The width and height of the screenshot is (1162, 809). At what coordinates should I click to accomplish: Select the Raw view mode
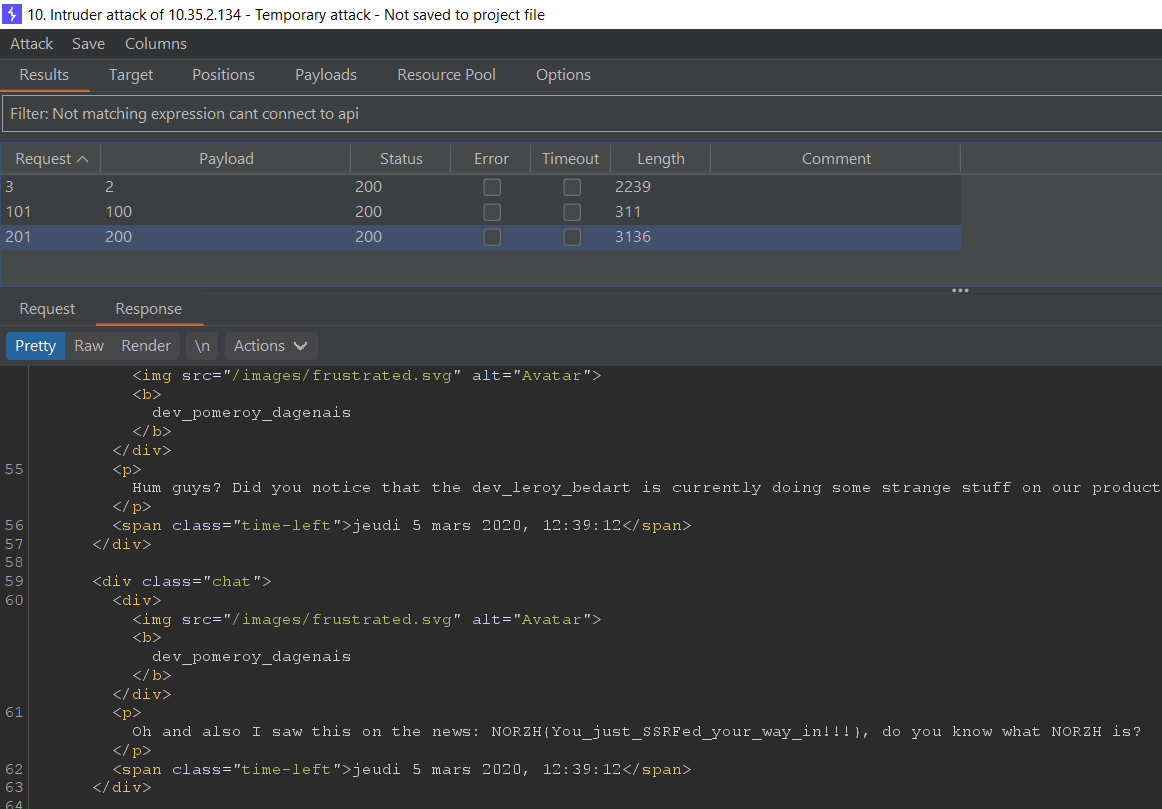click(x=89, y=346)
